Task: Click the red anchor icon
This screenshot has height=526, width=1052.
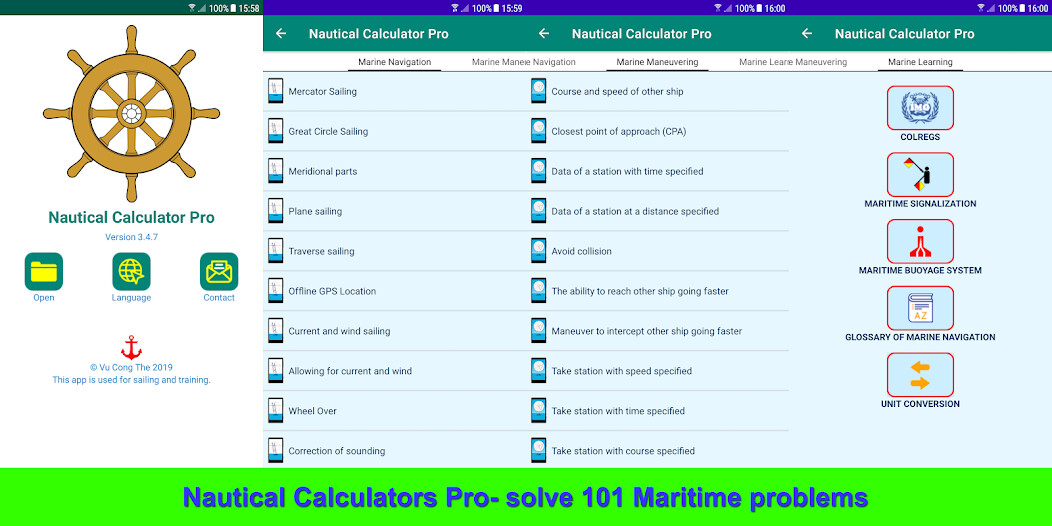Action: pyautogui.click(x=132, y=348)
